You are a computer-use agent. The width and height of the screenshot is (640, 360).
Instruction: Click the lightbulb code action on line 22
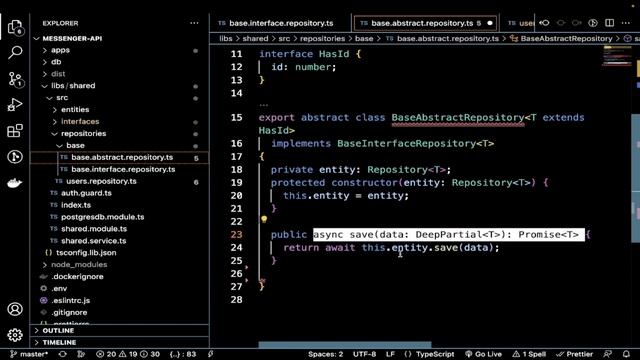coord(264,220)
